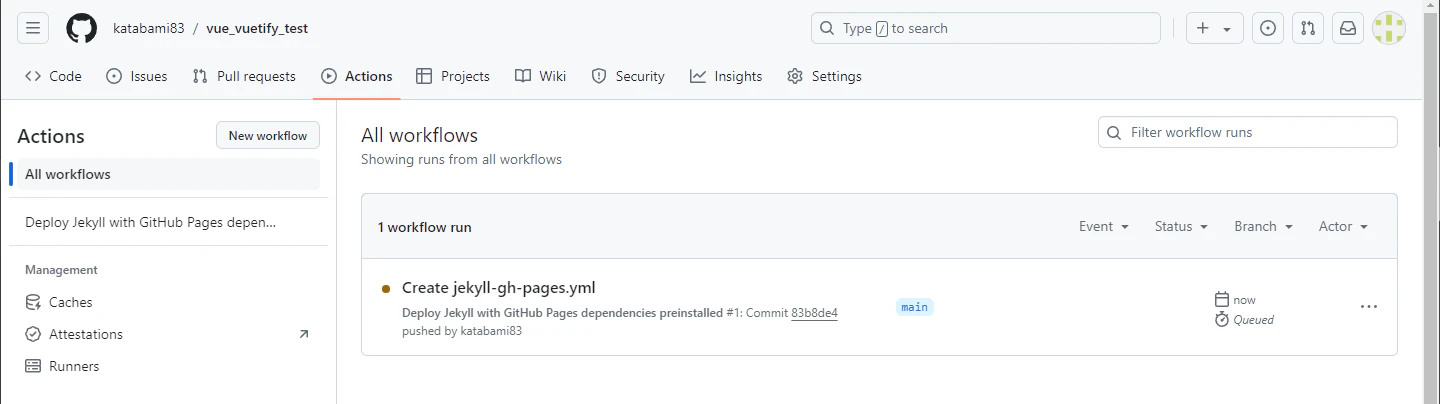
Task: Click the page vertical scrollbar
Action: pyautogui.click(x=1431, y=202)
